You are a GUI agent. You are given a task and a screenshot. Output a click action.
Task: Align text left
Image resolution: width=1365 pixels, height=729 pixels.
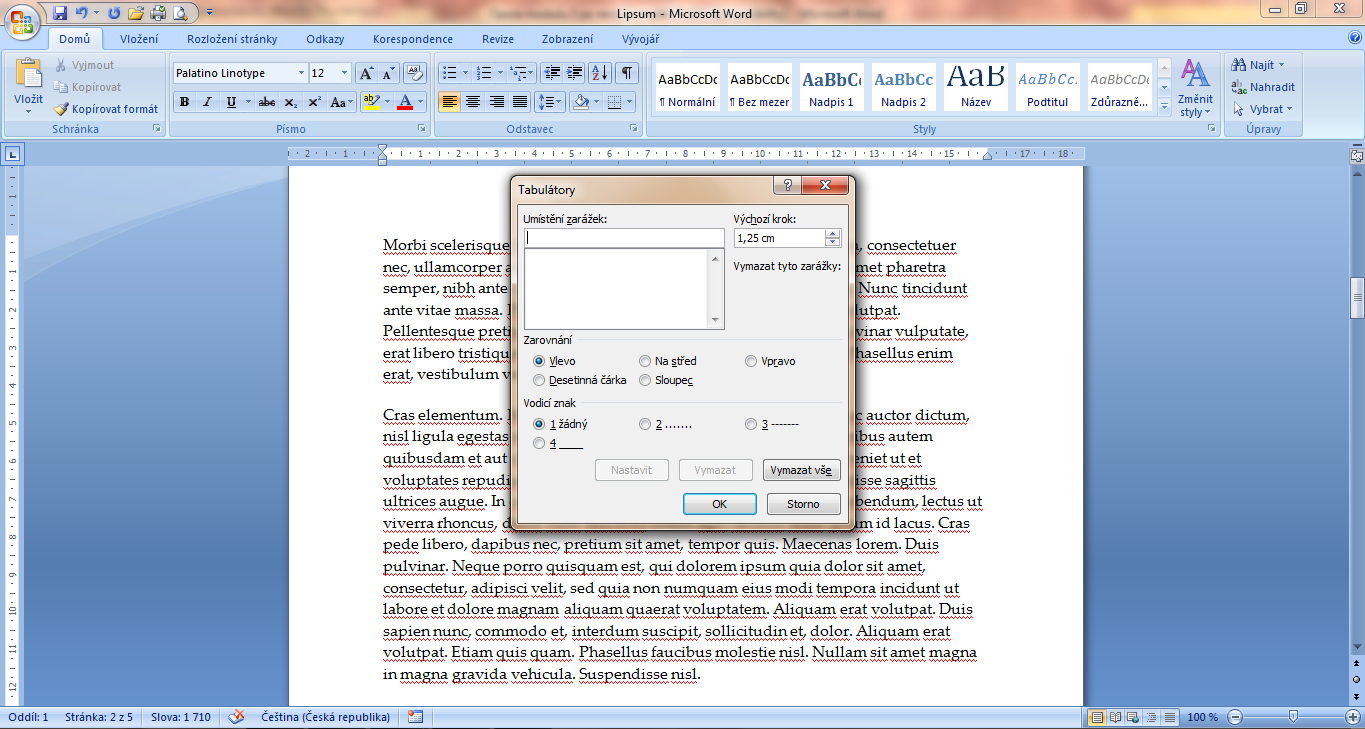(449, 102)
